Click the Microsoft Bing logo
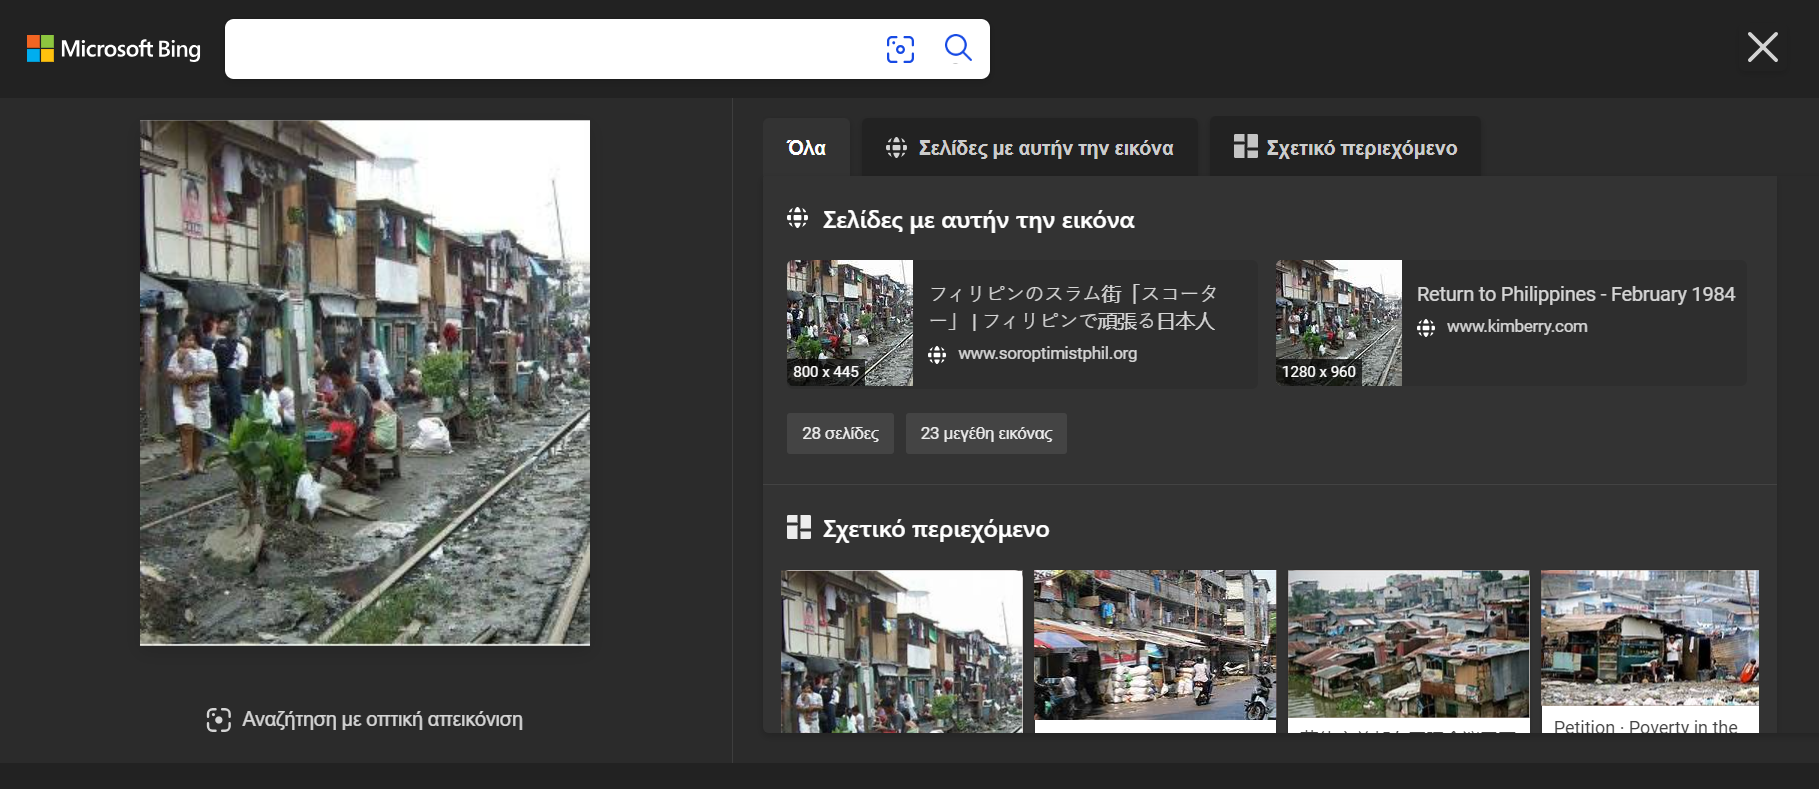Screen dimensions: 1819x789 coord(113,49)
